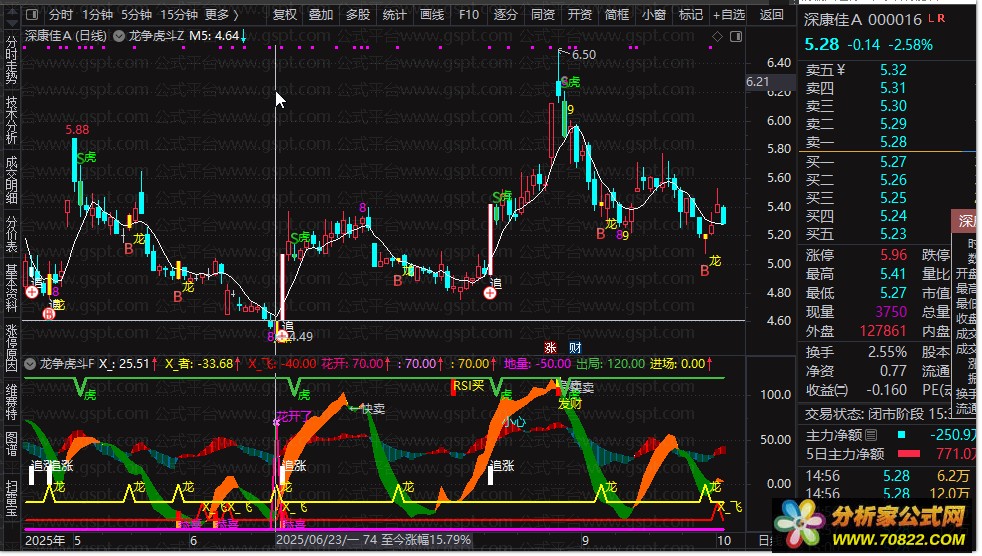
Task: Open 维赛特 in the left sidebar
Action: (11, 401)
